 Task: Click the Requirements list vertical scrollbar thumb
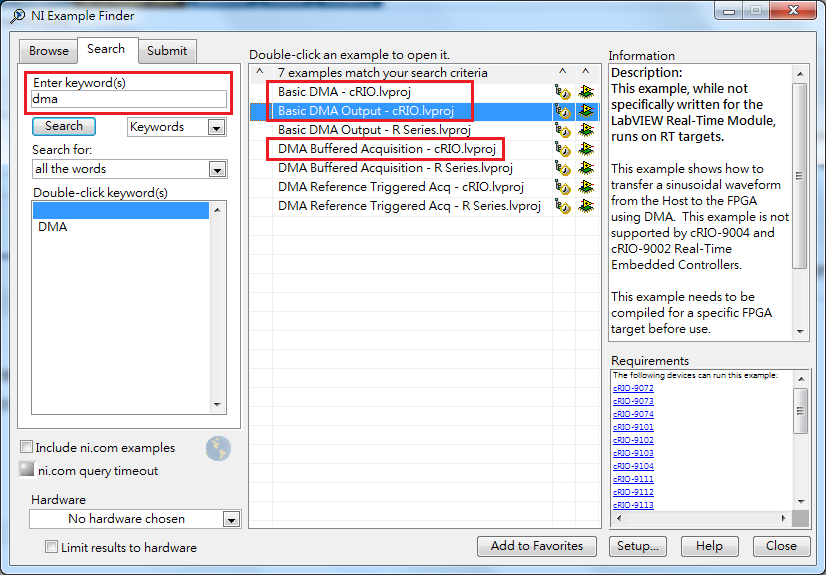point(801,411)
